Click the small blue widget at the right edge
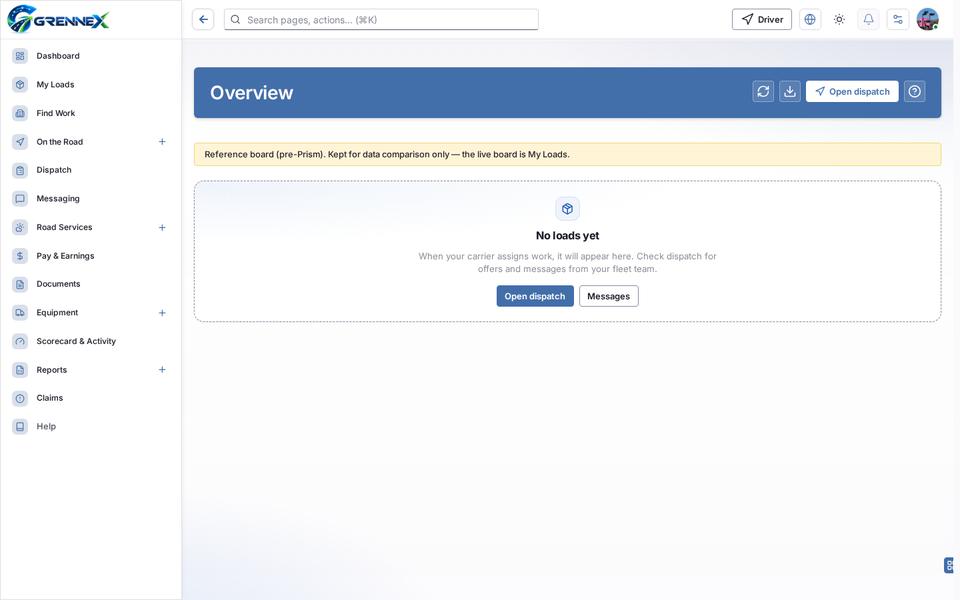The image size is (960, 600). click(x=949, y=565)
